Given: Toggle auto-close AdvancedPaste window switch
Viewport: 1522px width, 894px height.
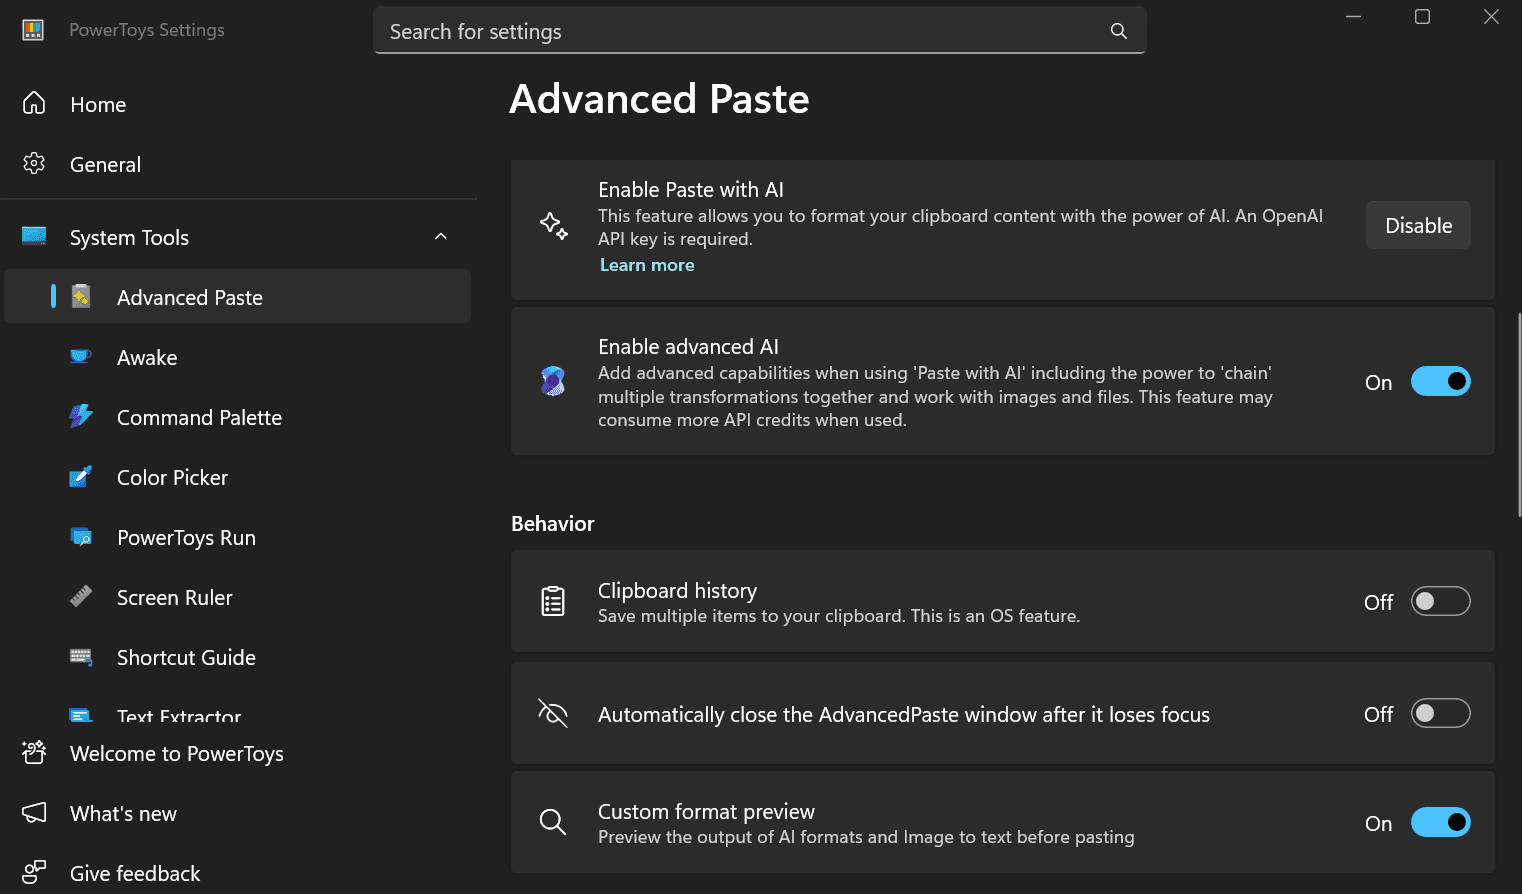Looking at the screenshot, I should 1440,713.
